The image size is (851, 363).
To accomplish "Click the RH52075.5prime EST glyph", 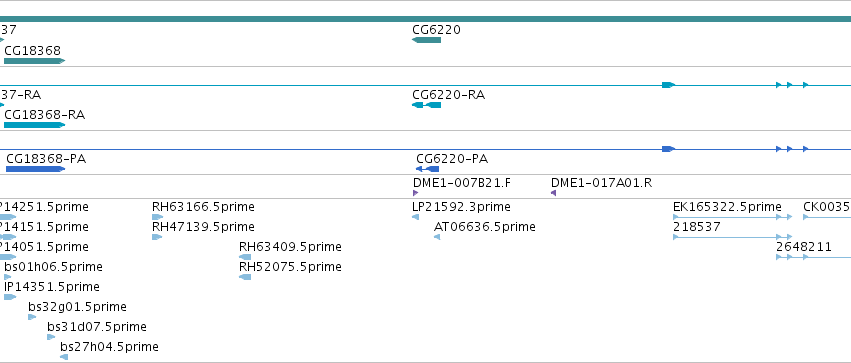I will point(245,277).
